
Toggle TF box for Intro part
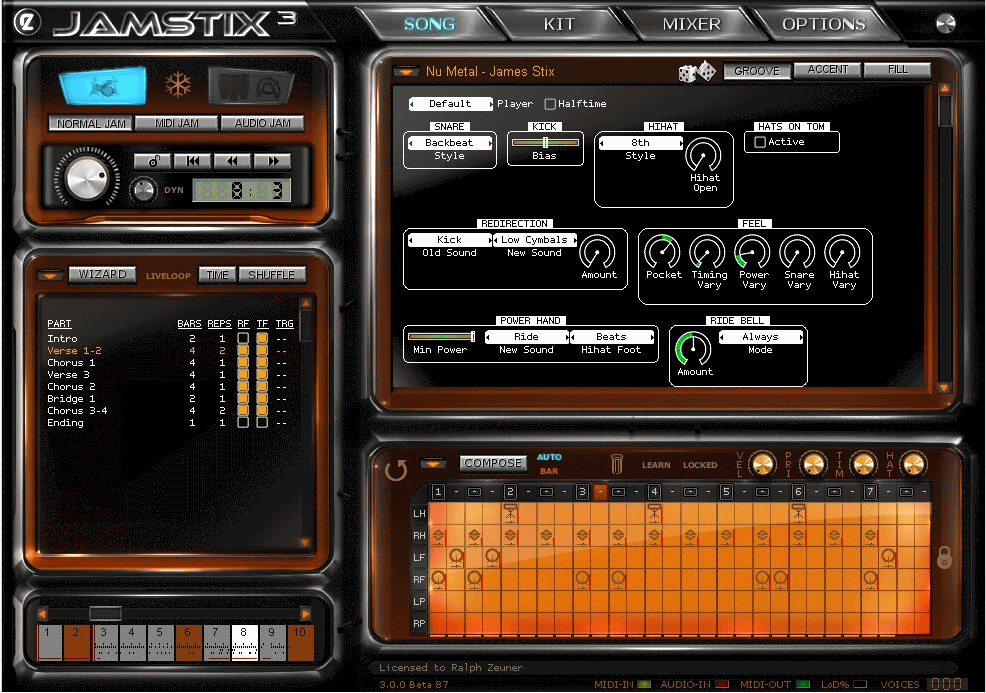(262, 338)
